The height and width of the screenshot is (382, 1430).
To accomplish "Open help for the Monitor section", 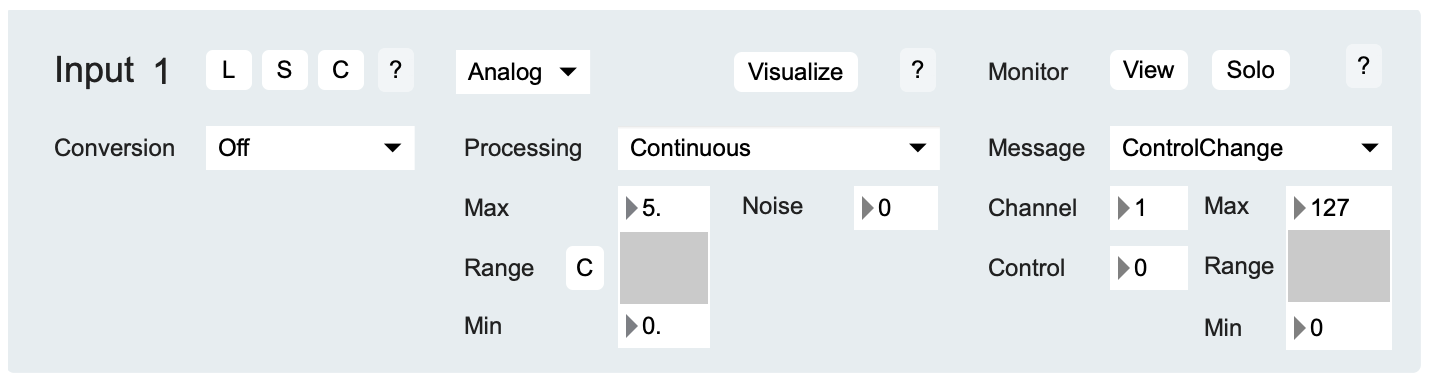I will 1364,68.
